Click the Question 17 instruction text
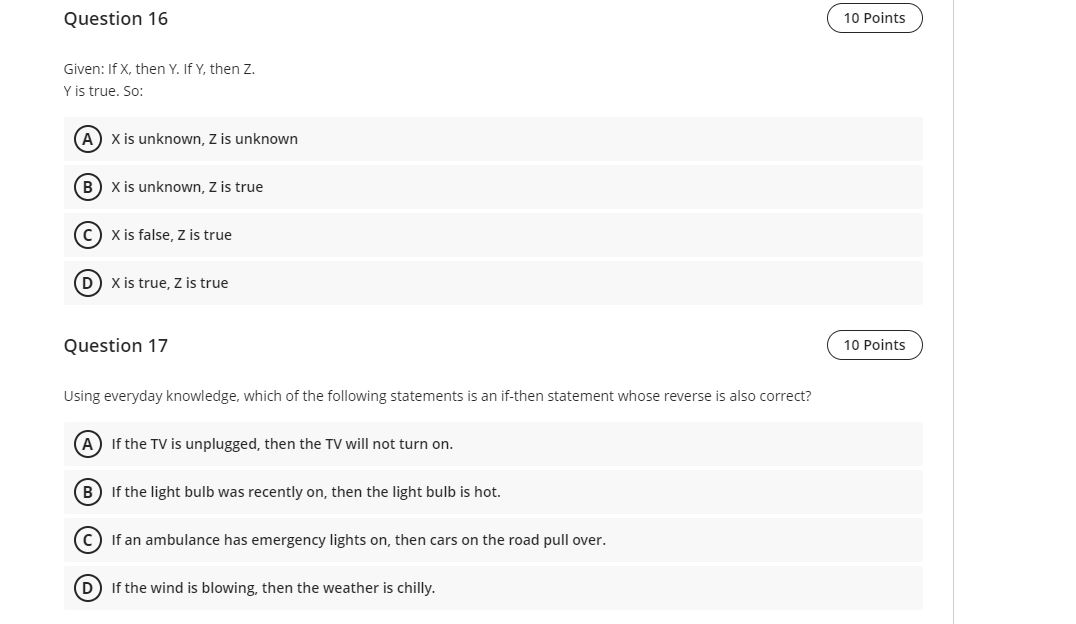The height and width of the screenshot is (624, 1076). (437, 395)
